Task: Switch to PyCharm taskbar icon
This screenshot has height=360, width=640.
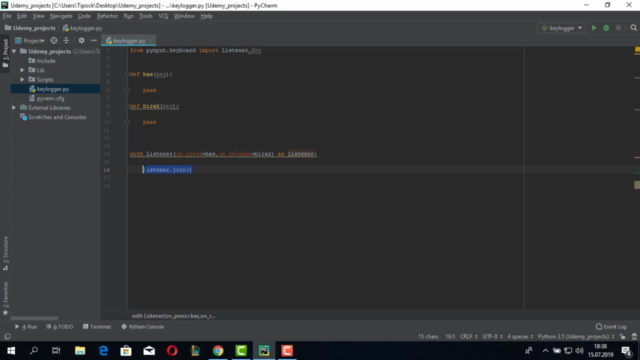Action: 264,351
